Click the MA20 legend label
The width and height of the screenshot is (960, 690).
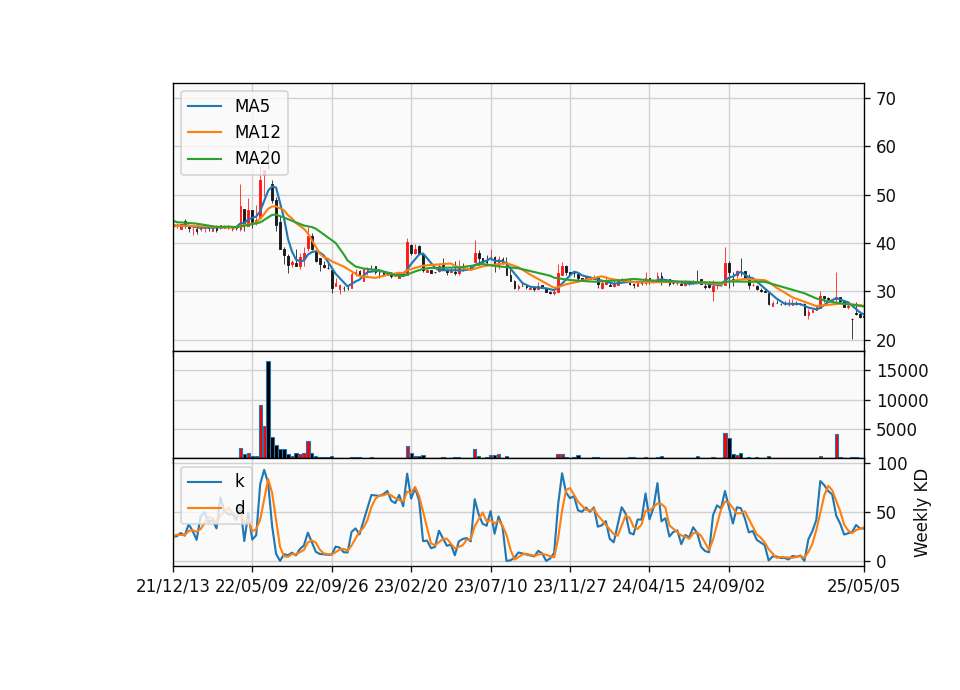point(257,158)
